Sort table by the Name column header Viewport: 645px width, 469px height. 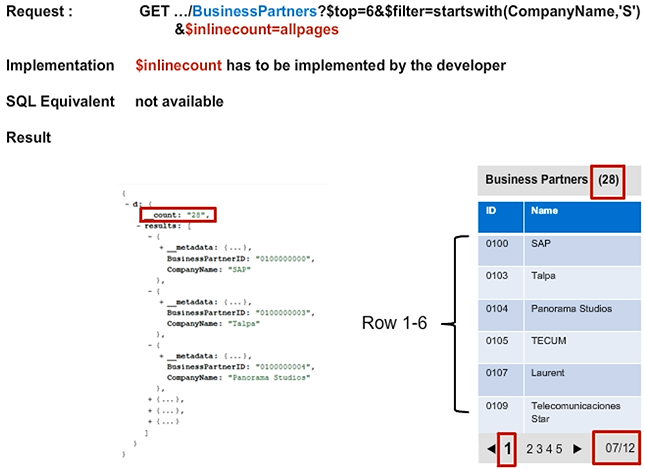[x=545, y=212]
